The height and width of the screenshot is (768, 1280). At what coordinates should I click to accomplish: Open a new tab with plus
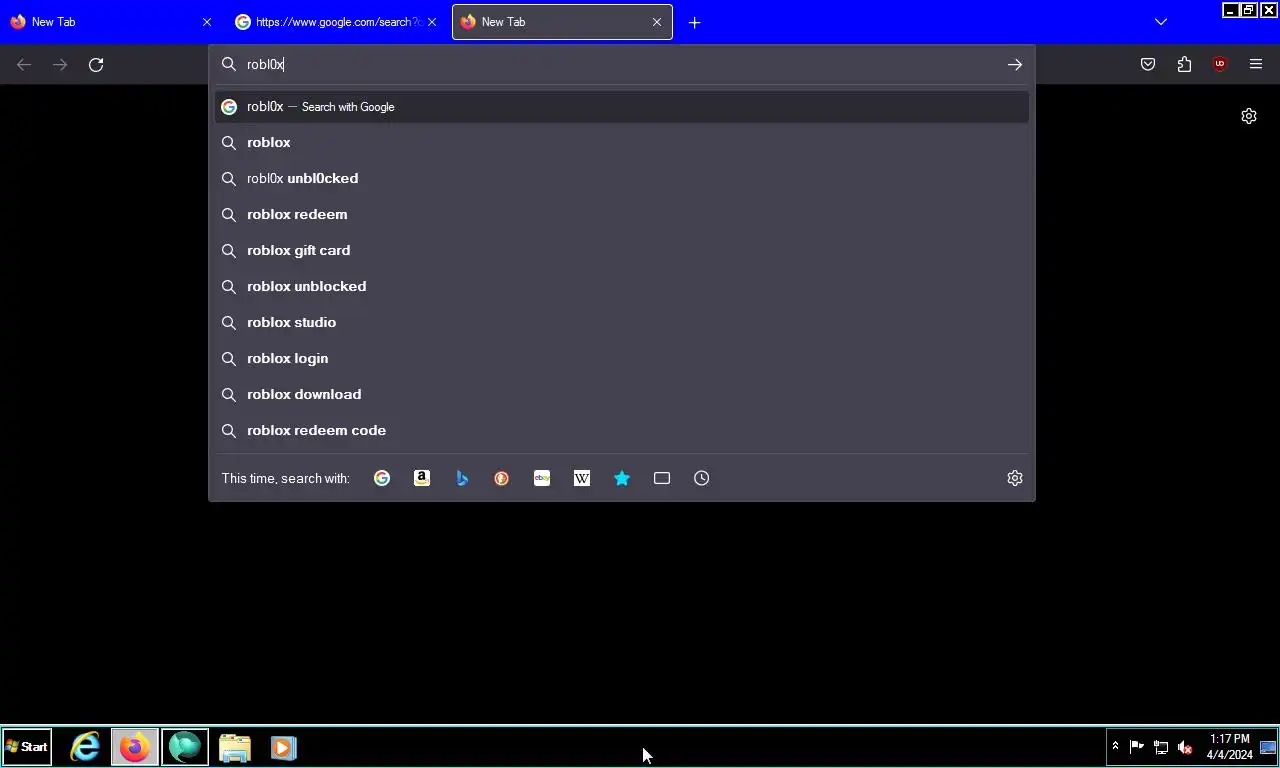[x=695, y=22]
